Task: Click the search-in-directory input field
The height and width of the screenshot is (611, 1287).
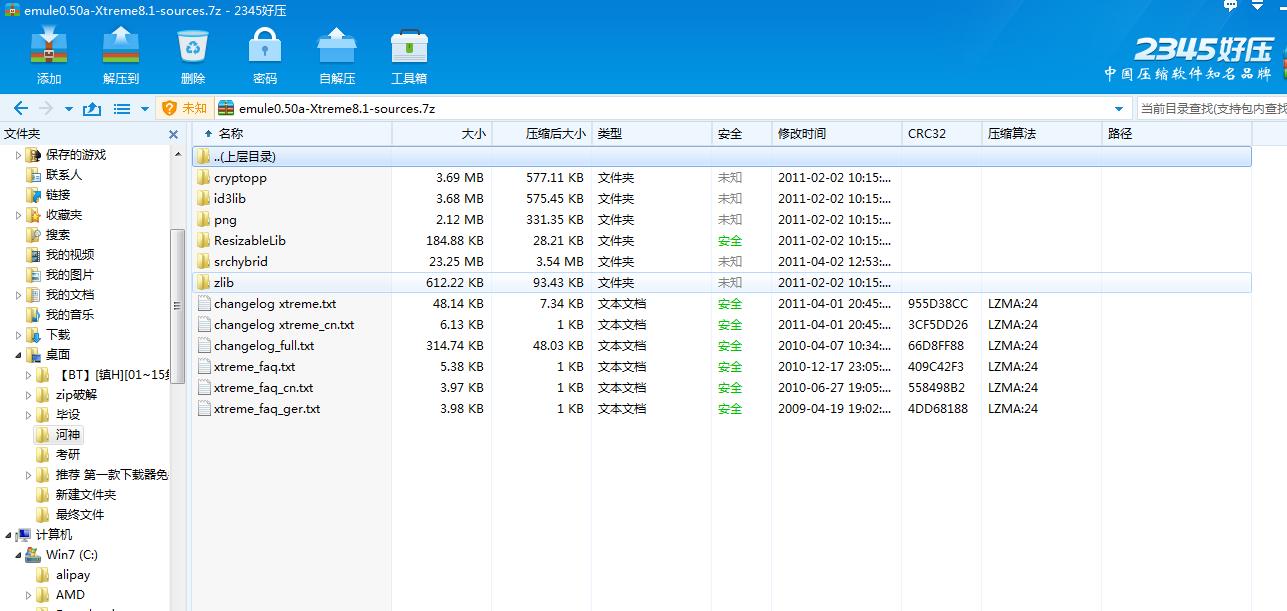Action: [x=1211, y=108]
